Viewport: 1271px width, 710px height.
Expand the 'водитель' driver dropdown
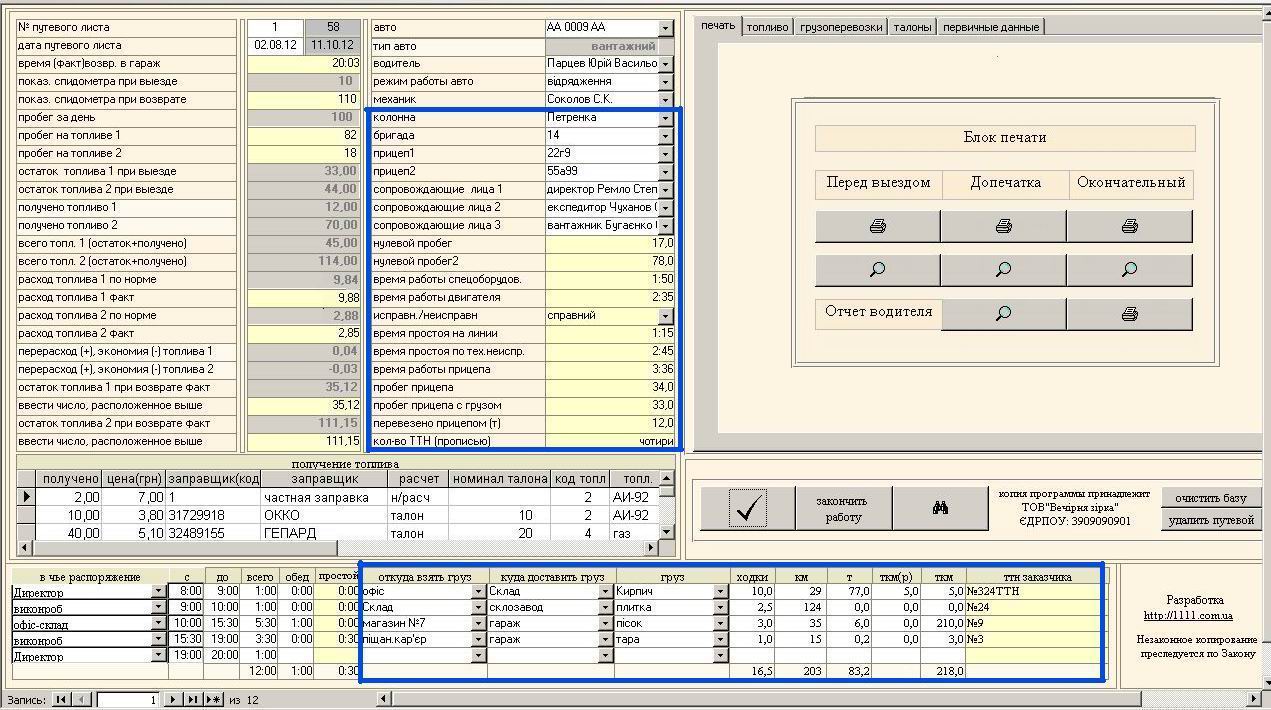point(666,64)
